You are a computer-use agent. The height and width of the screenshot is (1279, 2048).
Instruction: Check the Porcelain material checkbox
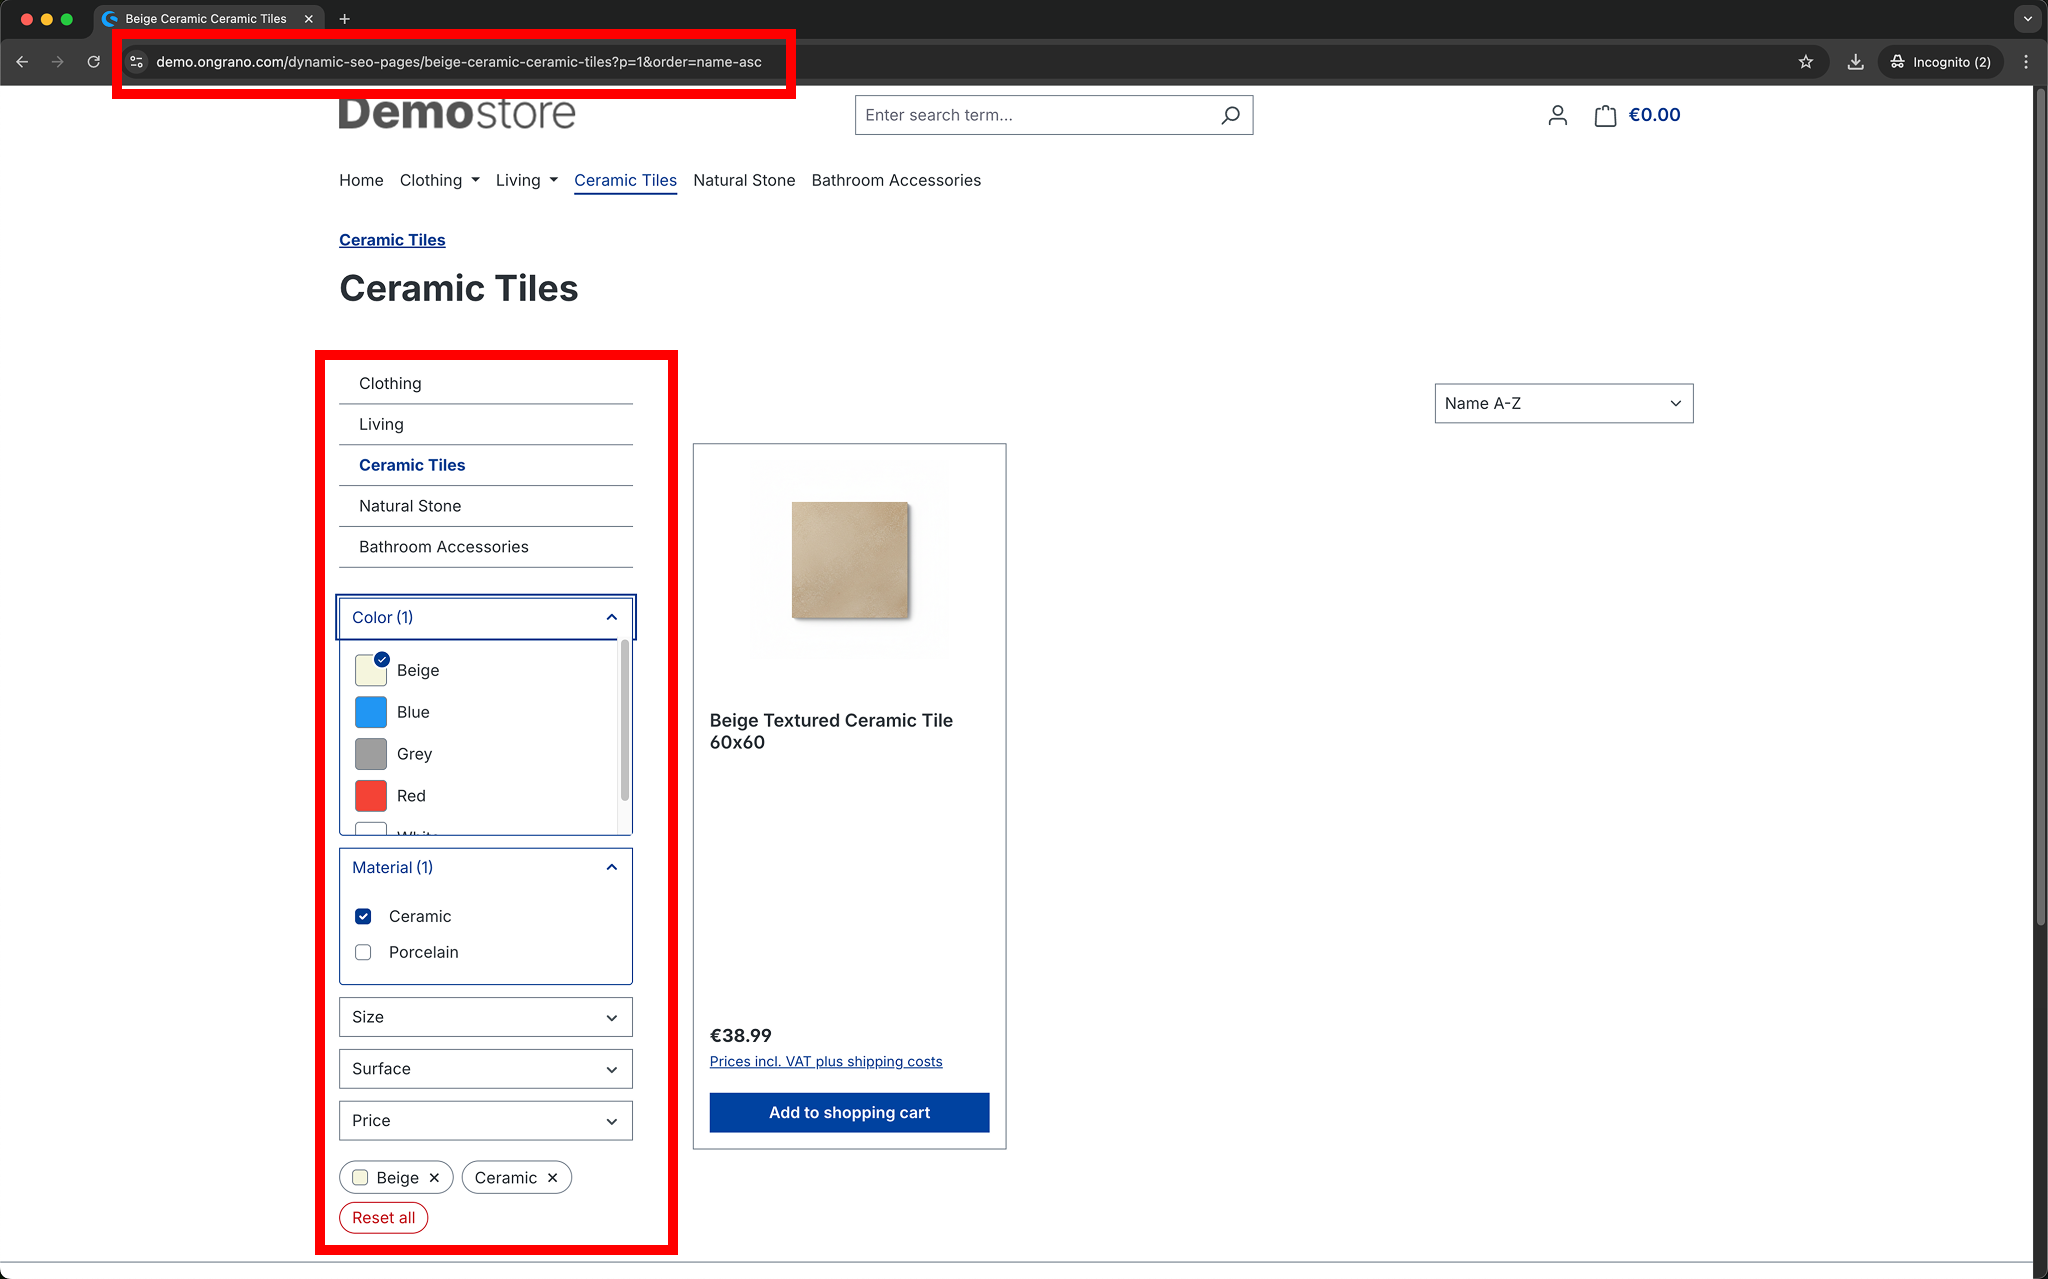pyautogui.click(x=363, y=952)
